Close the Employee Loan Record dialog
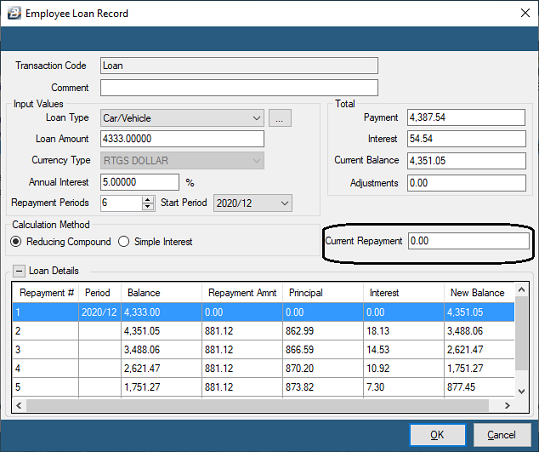The image size is (539, 452). pyautogui.click(x=525, y=13)
